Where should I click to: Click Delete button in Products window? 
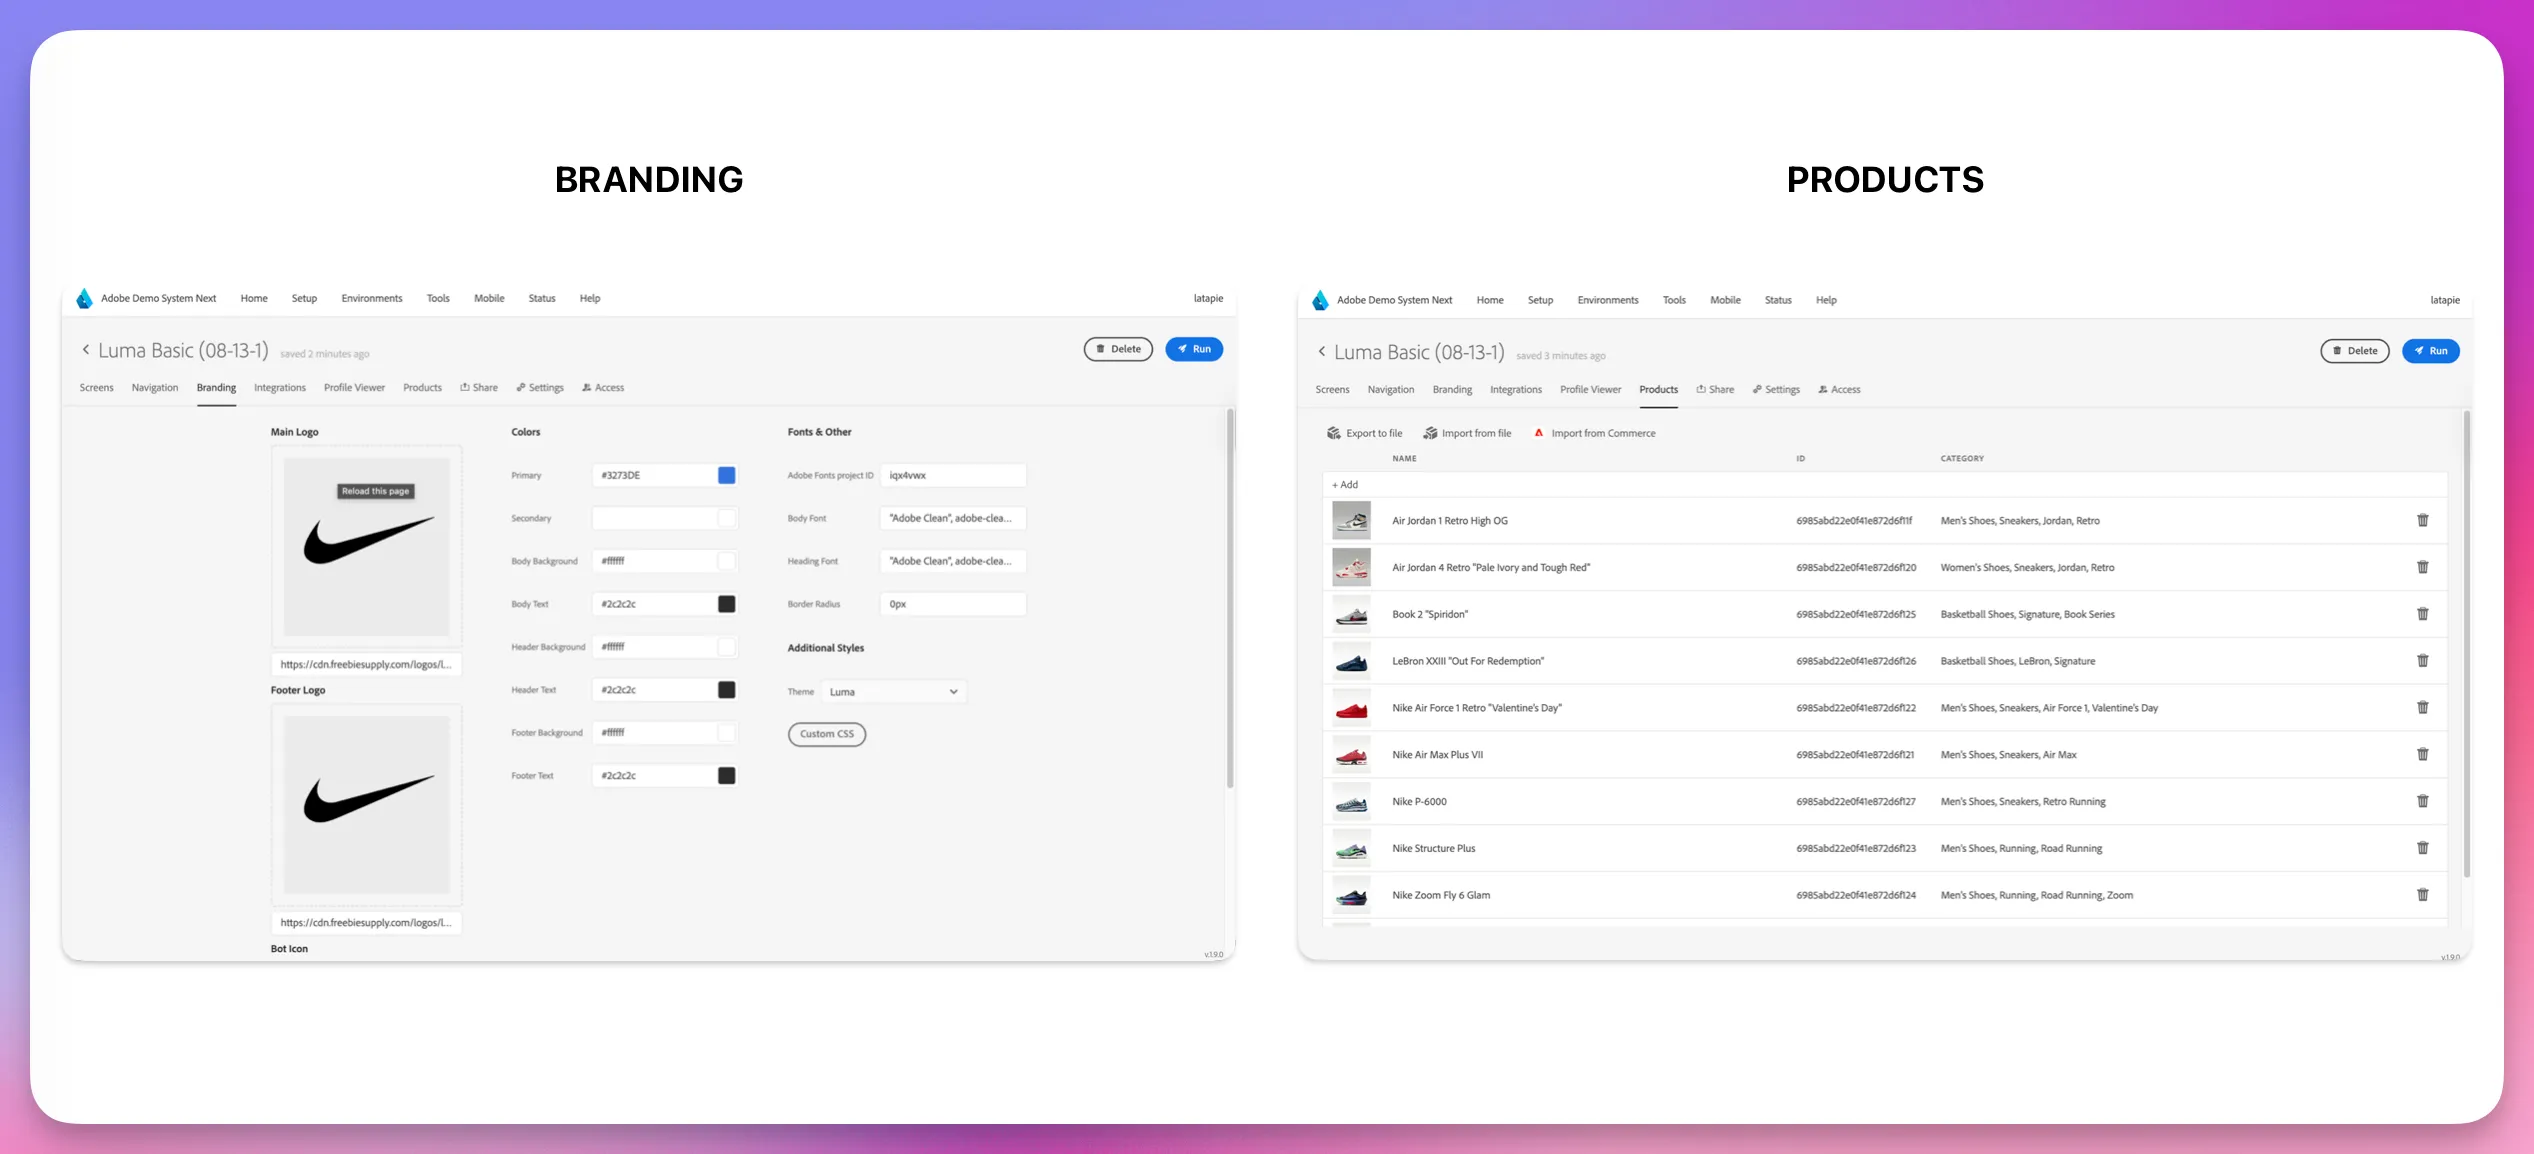(2354, 351)
